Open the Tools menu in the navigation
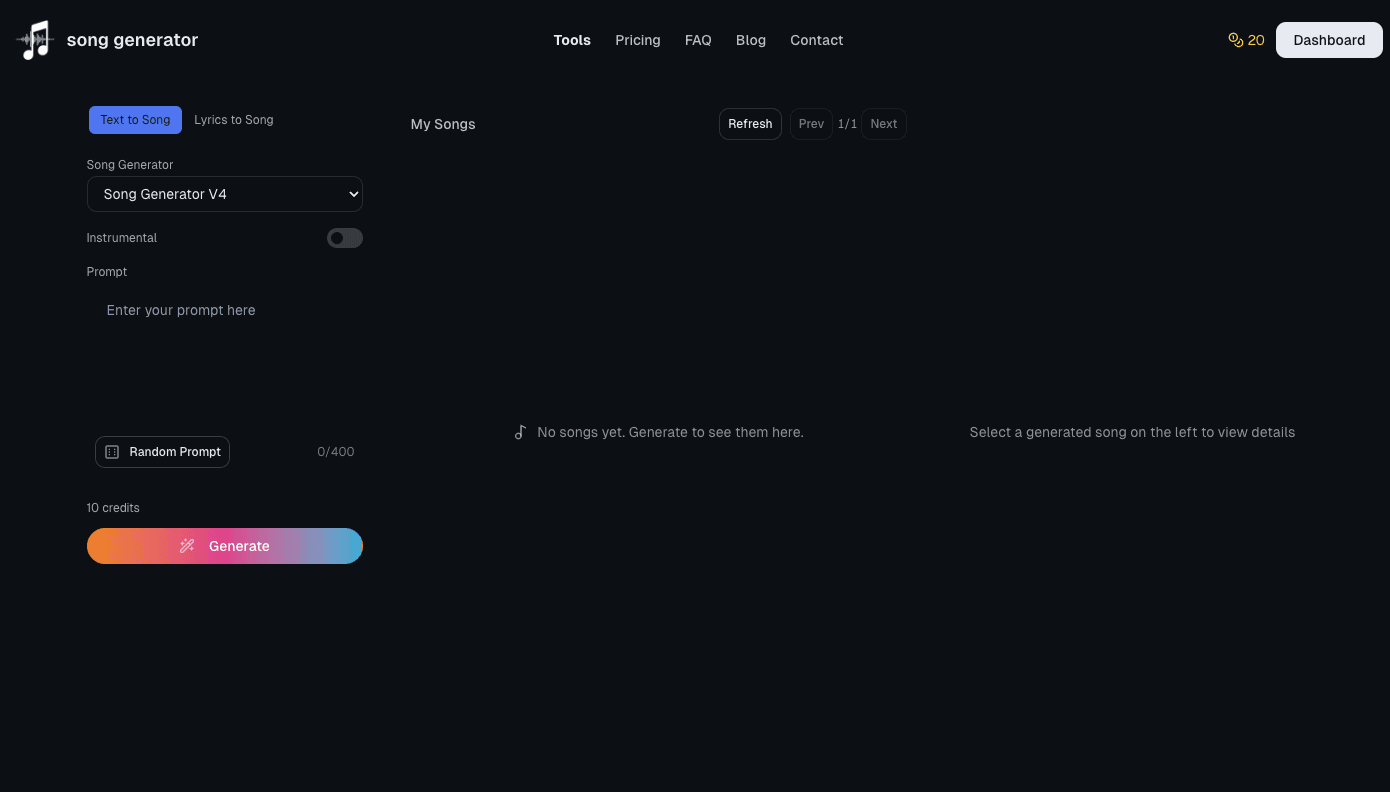Image resolution: width=1390 pixels, height=792 pixels. pyautogui.click(x=572, y=40)
